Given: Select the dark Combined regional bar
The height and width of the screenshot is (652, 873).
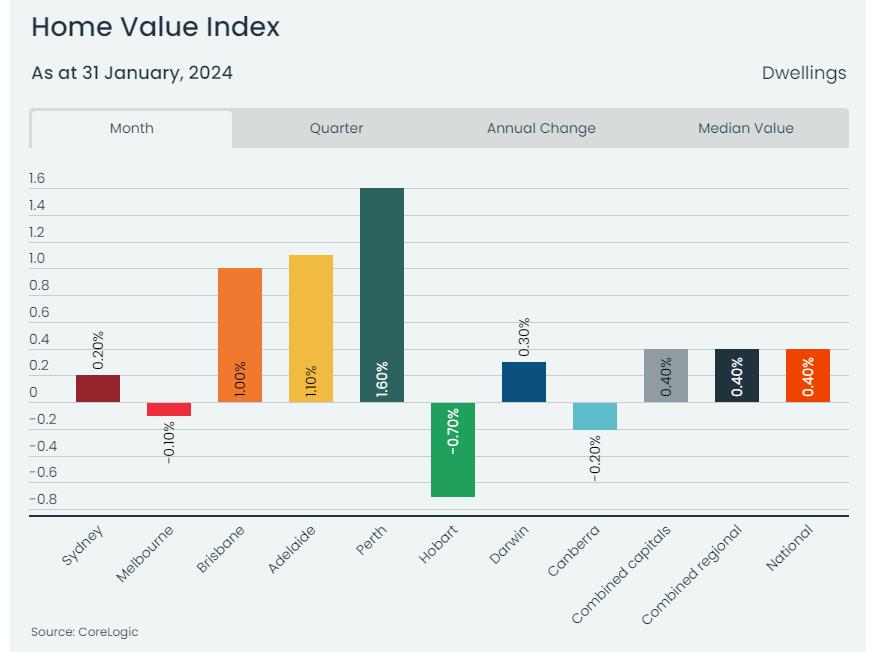Looking at the screenshot, I should 737,375.
